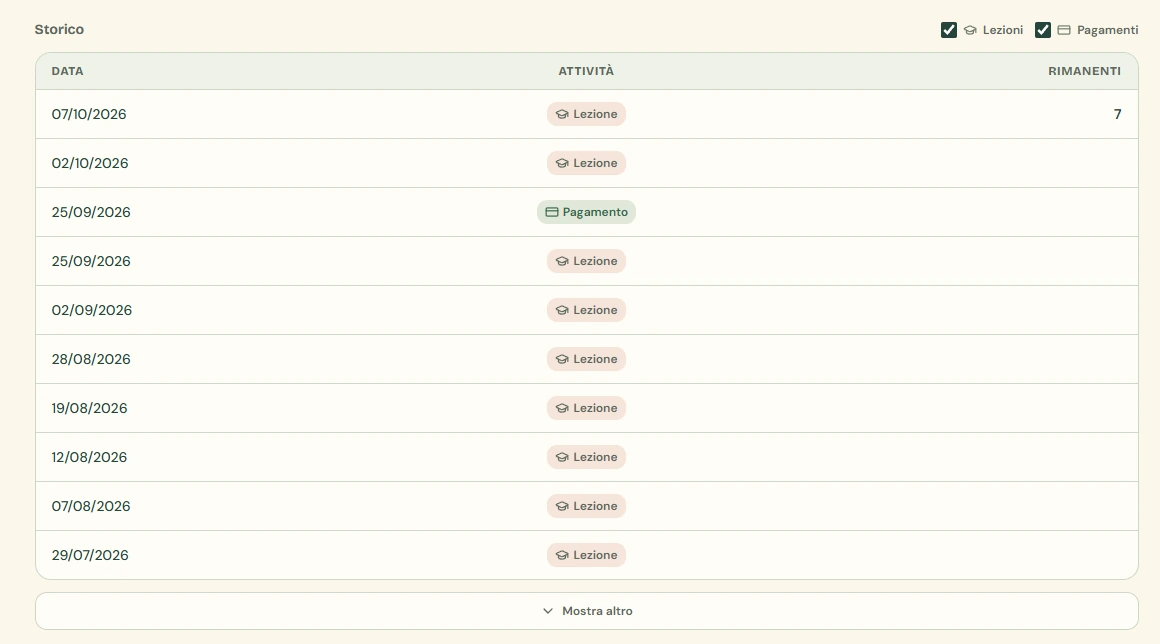1160x644 pixels.
Task: Click the Lezione badge for 19/08/2026
Action: [586, 408]
